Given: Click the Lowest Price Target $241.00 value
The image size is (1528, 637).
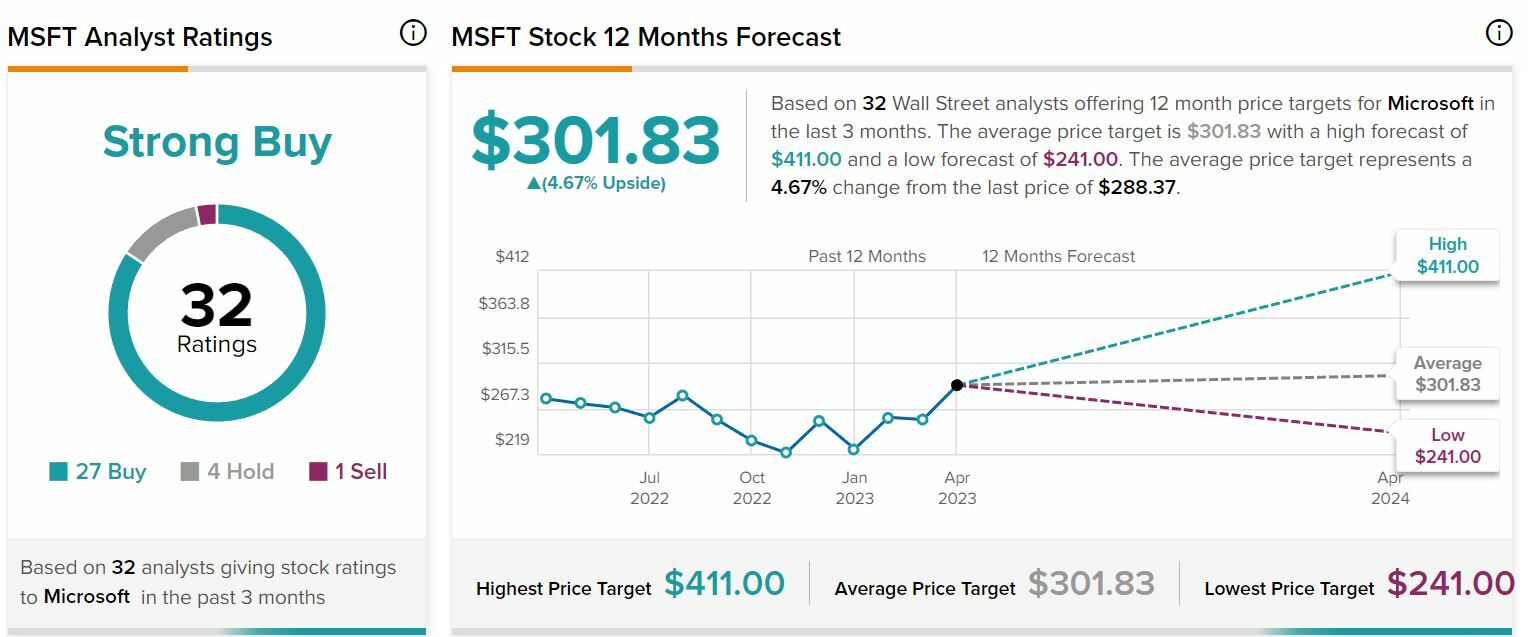Looking at the screenshot, I should coord(1450,583).
